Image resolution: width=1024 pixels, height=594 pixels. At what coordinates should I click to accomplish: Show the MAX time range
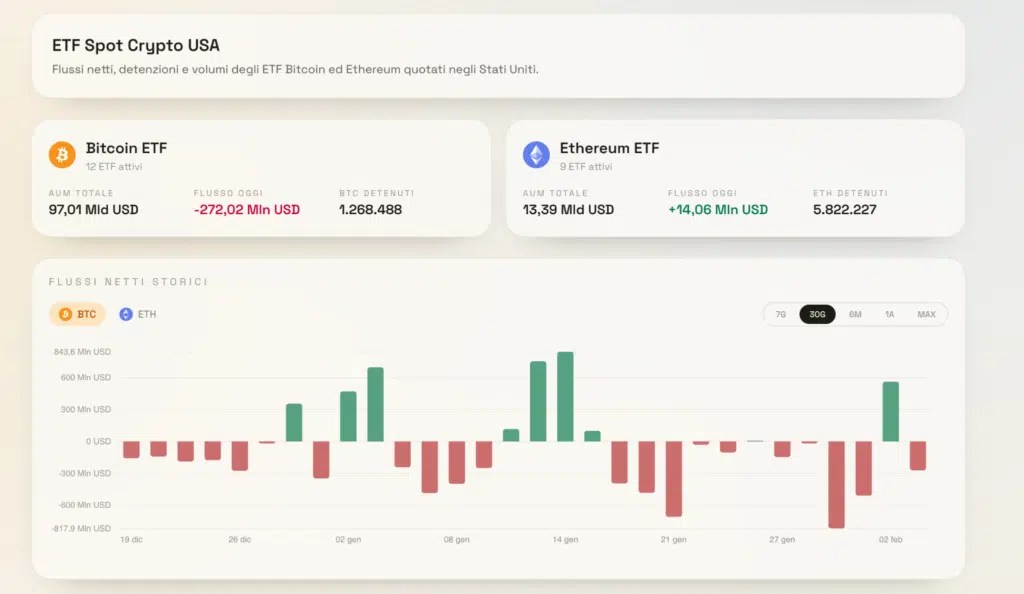point(926,314)
